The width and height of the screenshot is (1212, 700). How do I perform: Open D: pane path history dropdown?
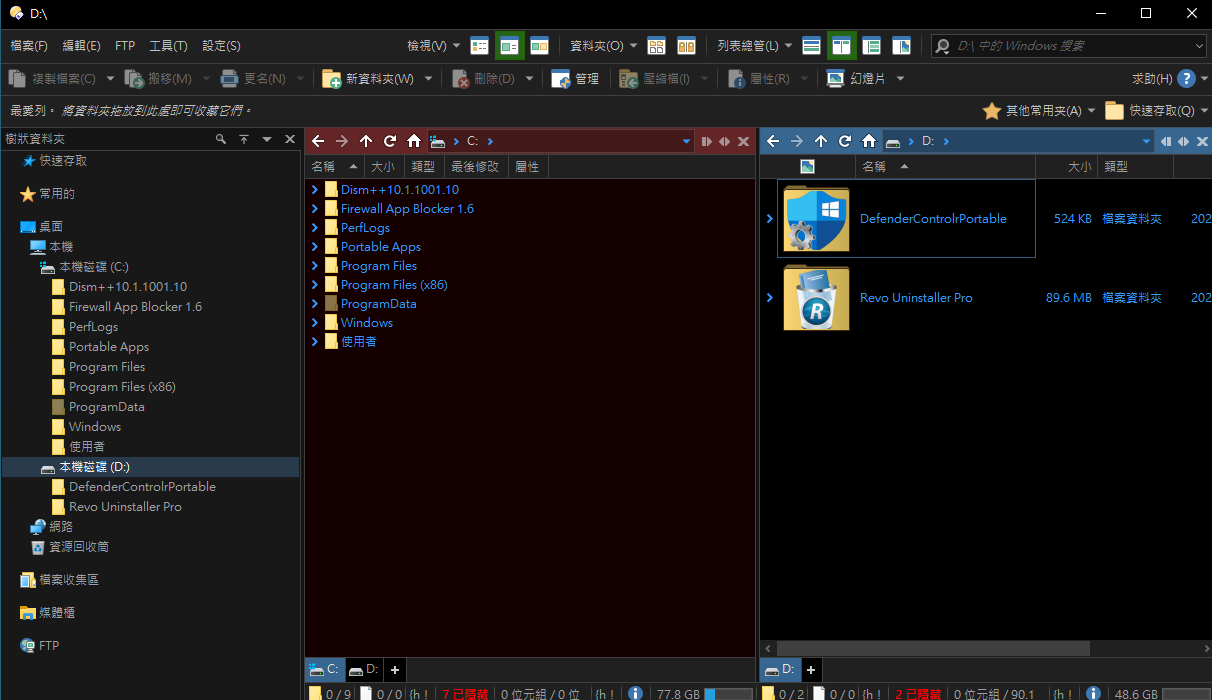(x=1145, y=142)
